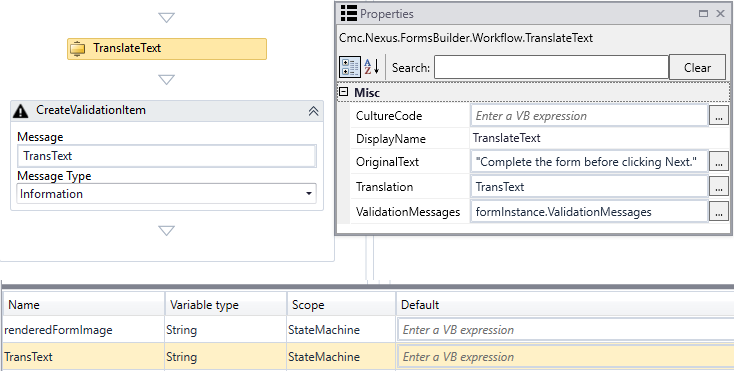Sort properties alphabetically

372,67
